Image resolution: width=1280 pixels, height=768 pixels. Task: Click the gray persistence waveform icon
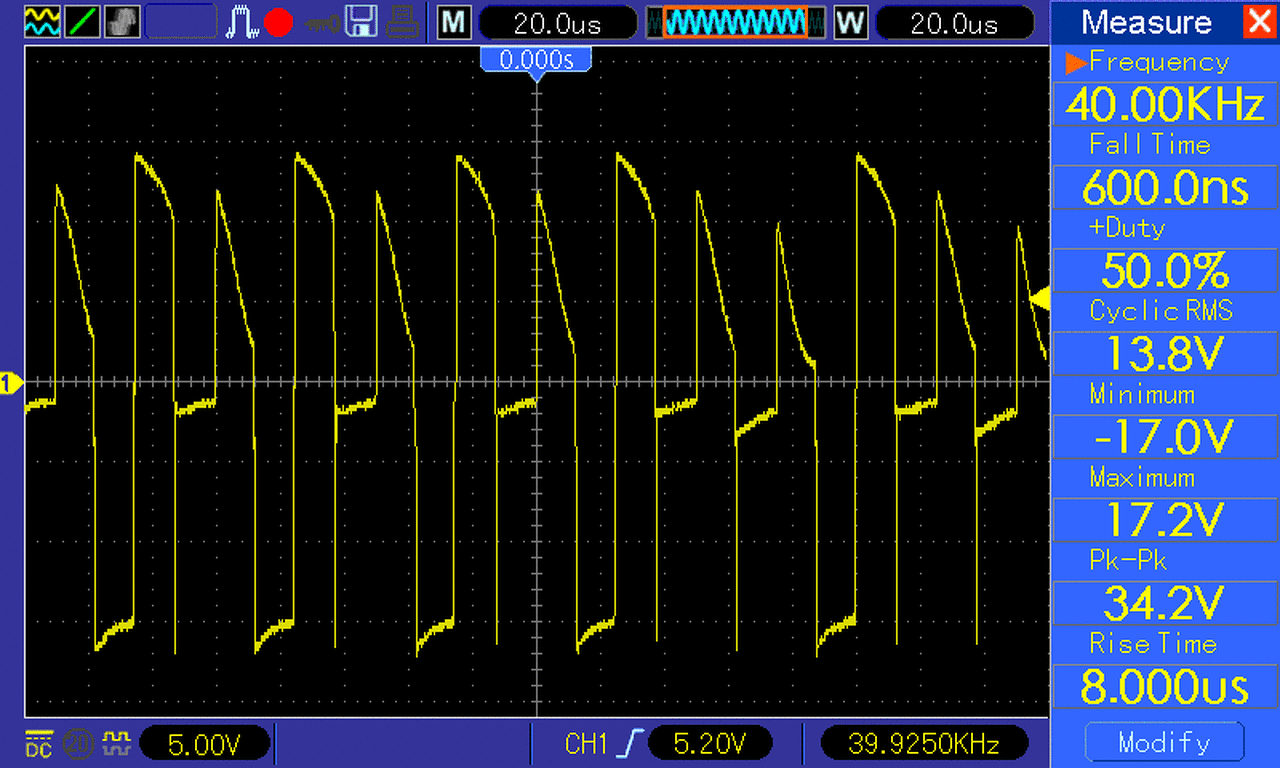click(x=122, y=21)
